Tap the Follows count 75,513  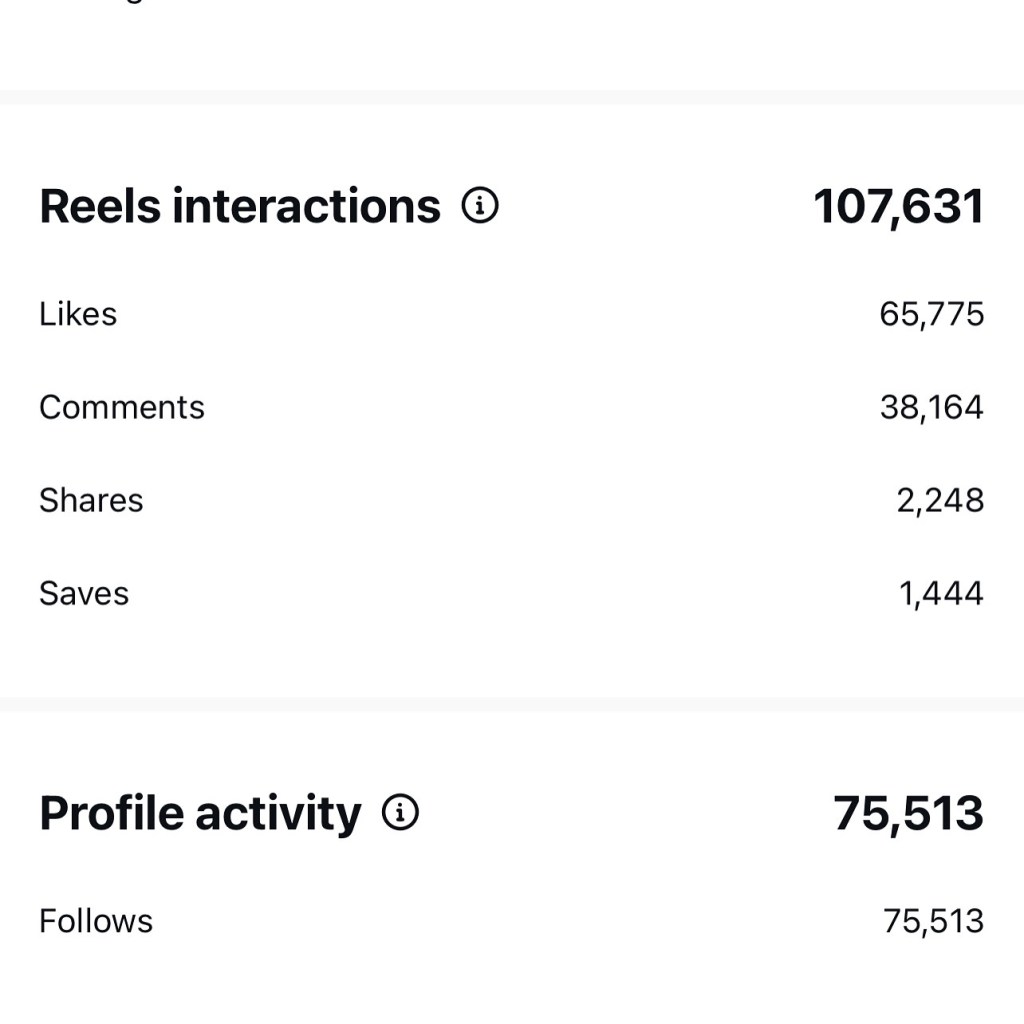(x=933, y=920)
